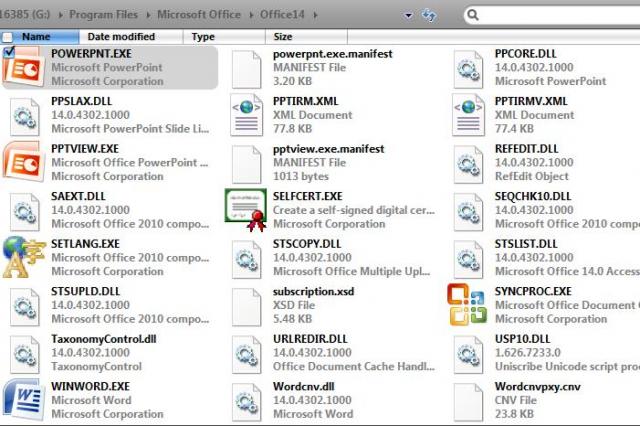Go to Office14 in the breadcrumb

pyautogui.click(x=282, y=15)
